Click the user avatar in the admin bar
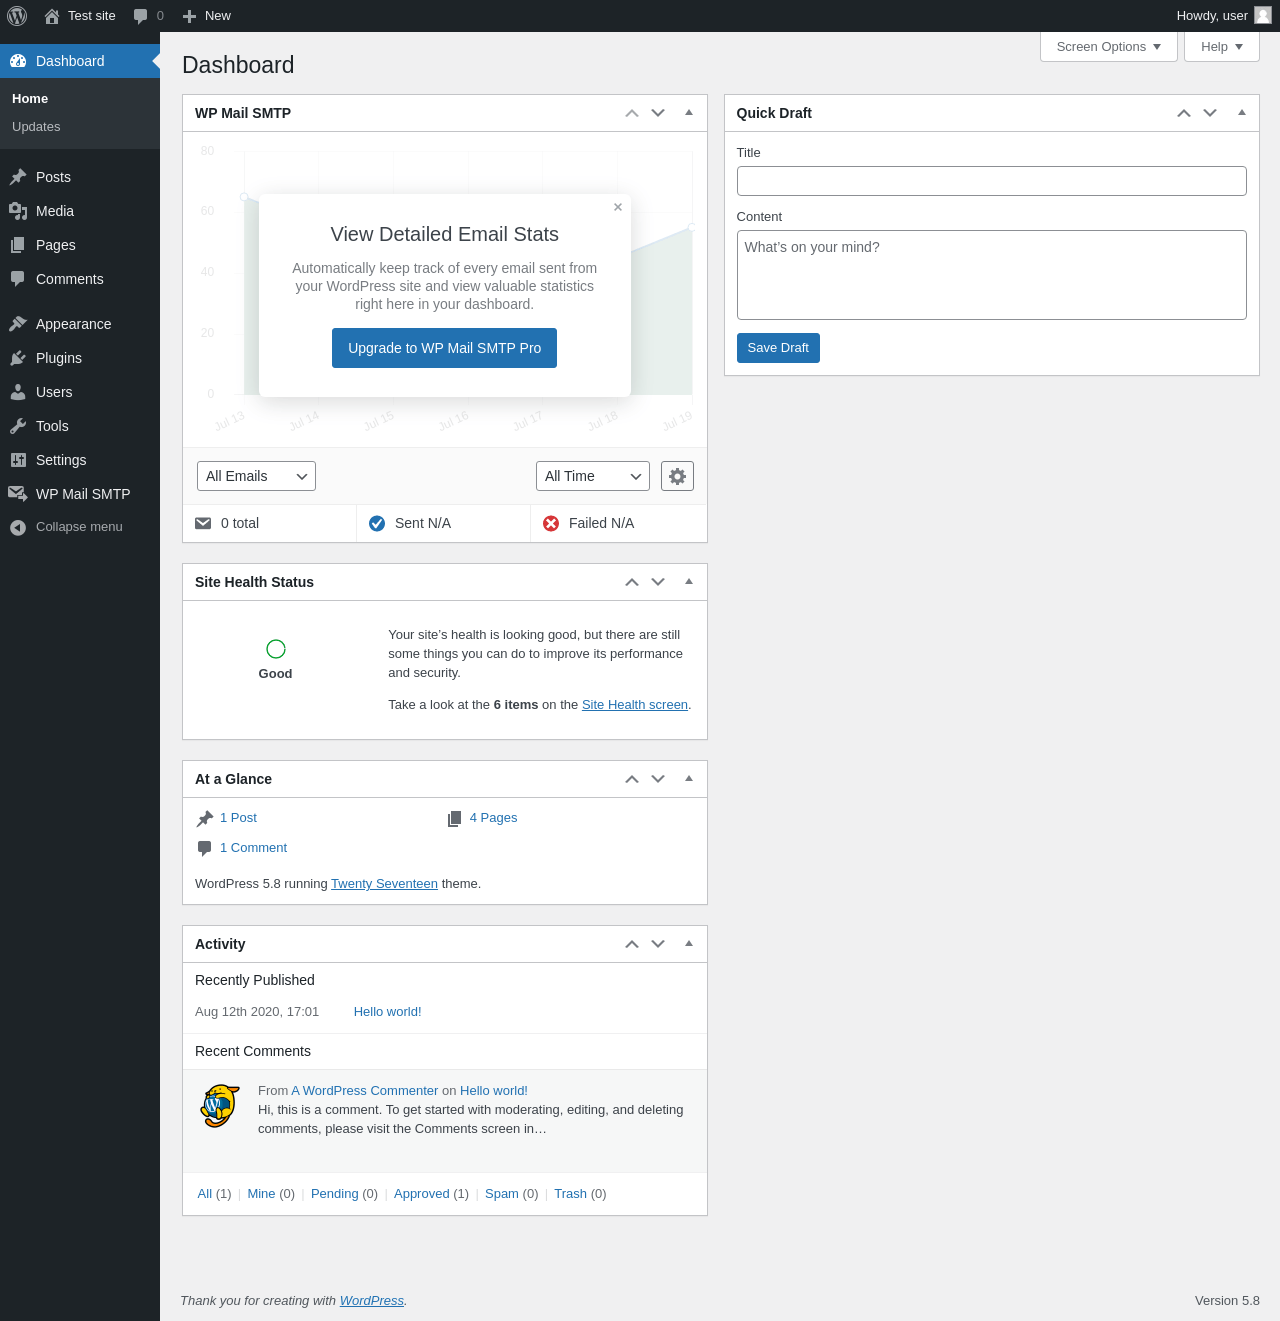Screen dimensions: 1280x1321 coord(1263,15)
